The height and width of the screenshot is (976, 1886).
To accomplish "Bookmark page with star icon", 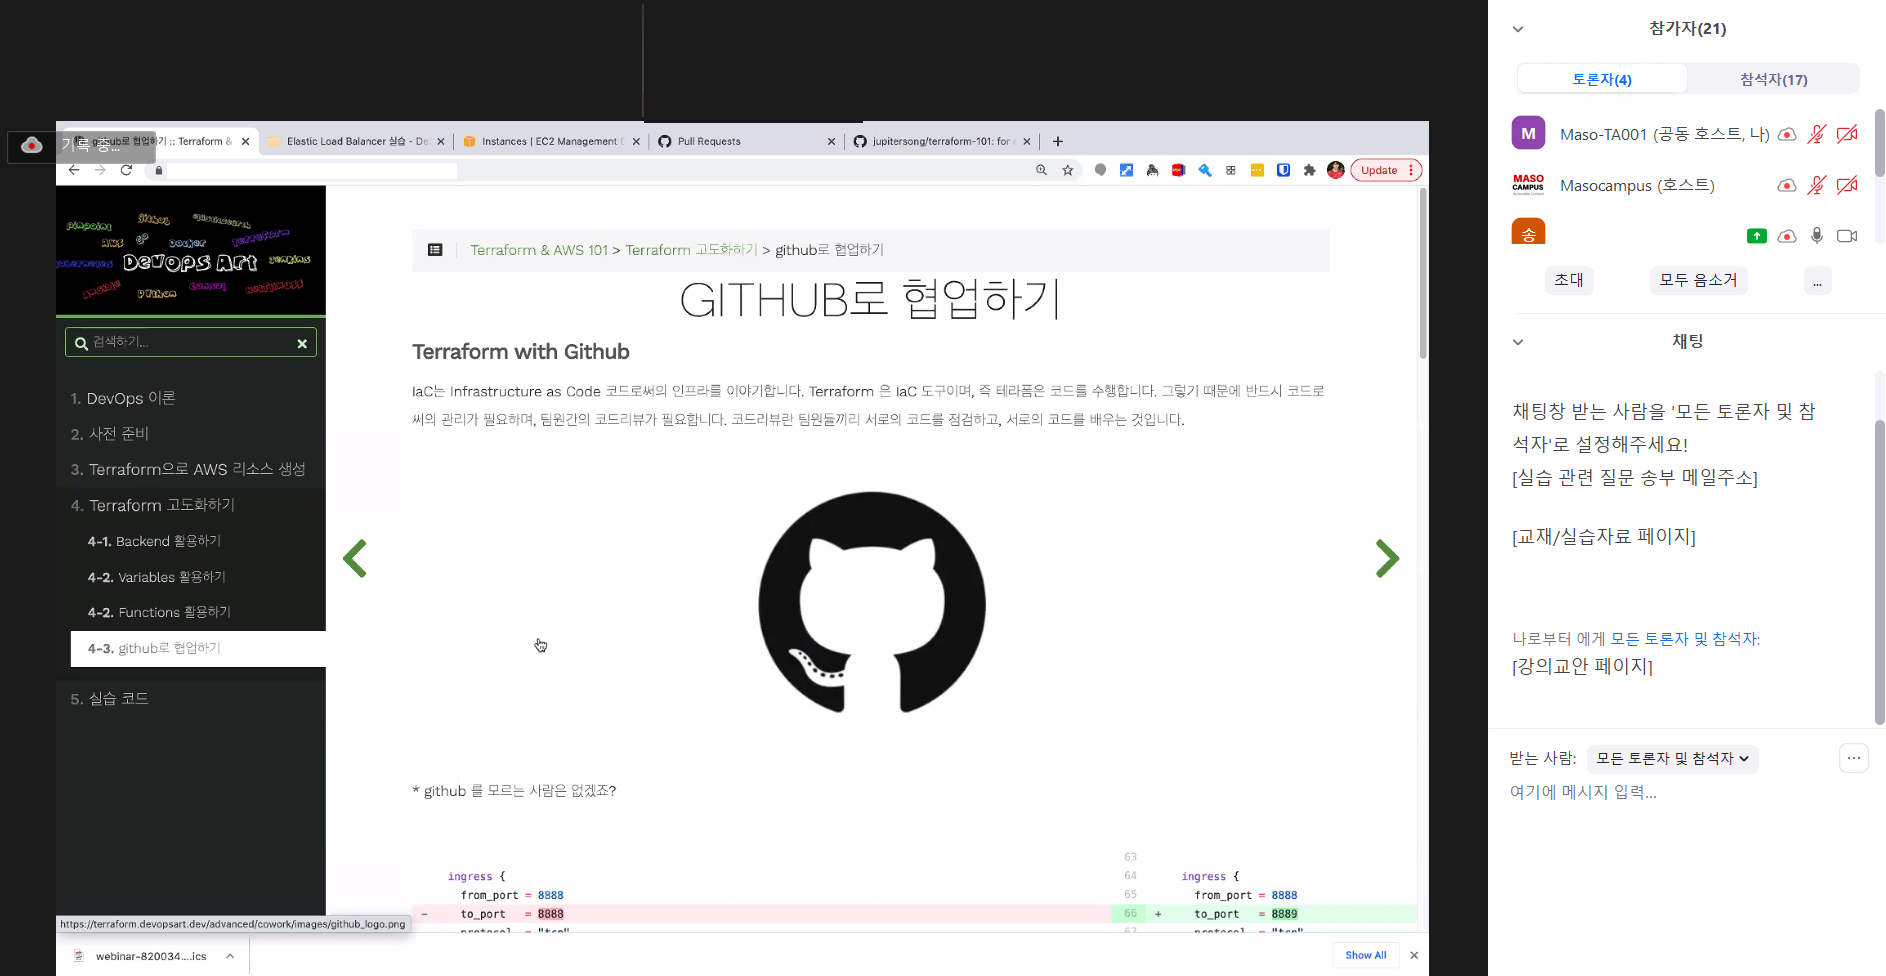I will pos(1068,170).
